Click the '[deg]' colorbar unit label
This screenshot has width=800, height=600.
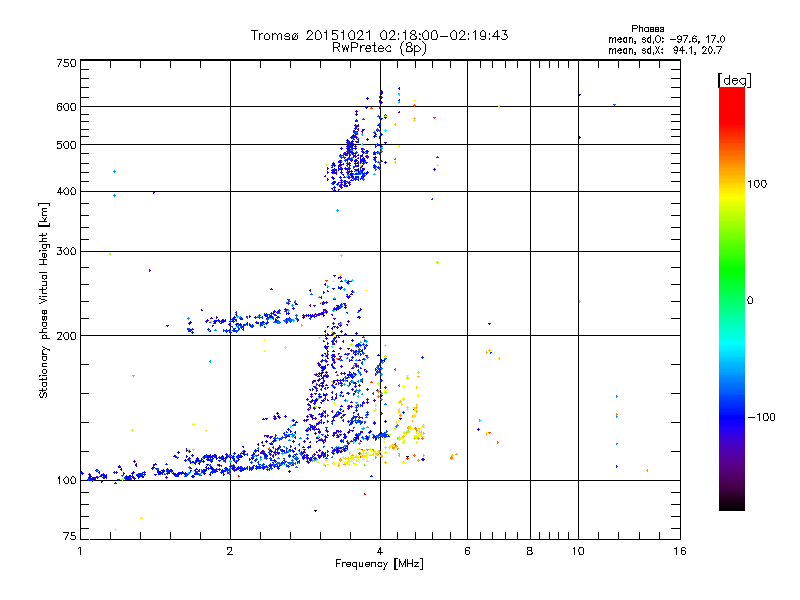(734, 80)
